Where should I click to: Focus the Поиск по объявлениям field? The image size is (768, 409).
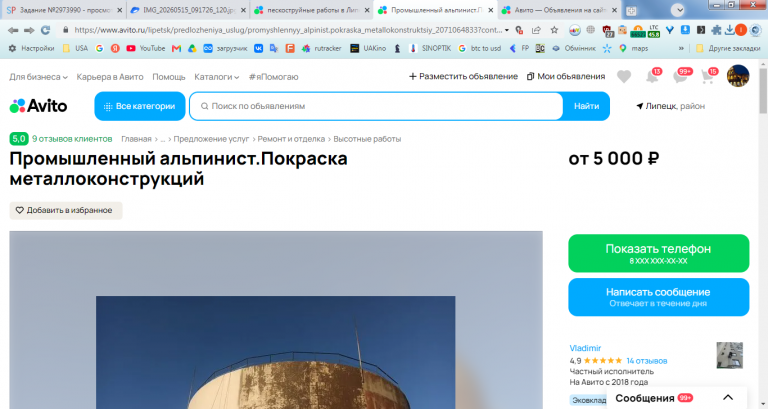[376, 106]
